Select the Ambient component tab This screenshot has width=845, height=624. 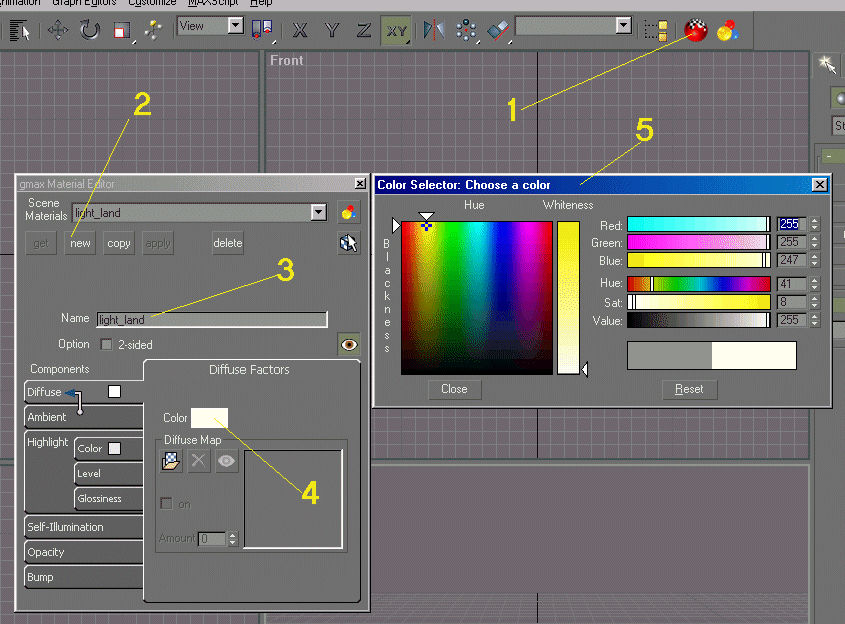tap(48, 417)
